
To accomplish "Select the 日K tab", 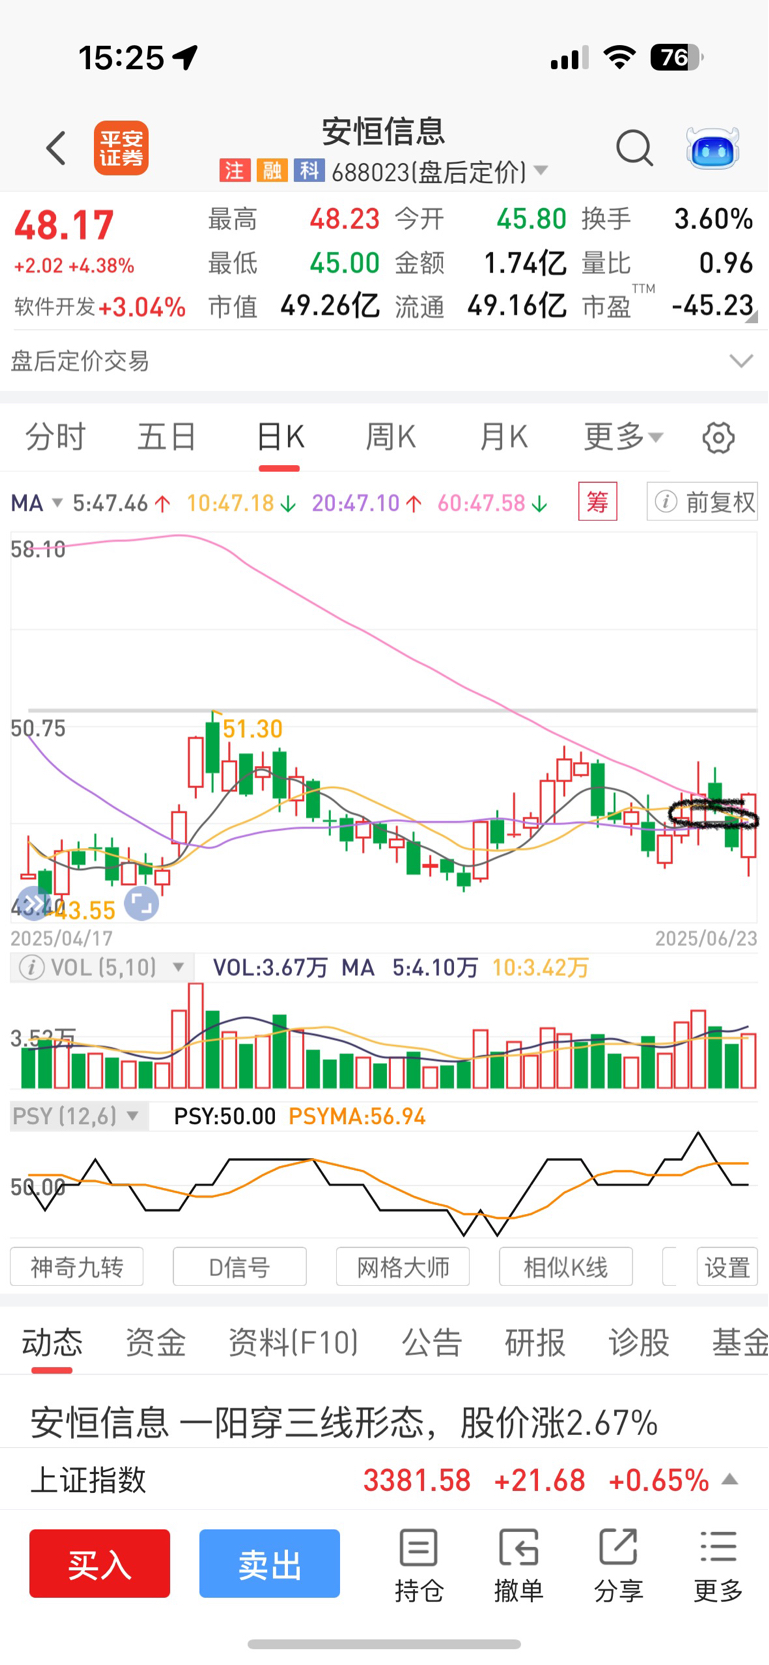I will 280,437.
